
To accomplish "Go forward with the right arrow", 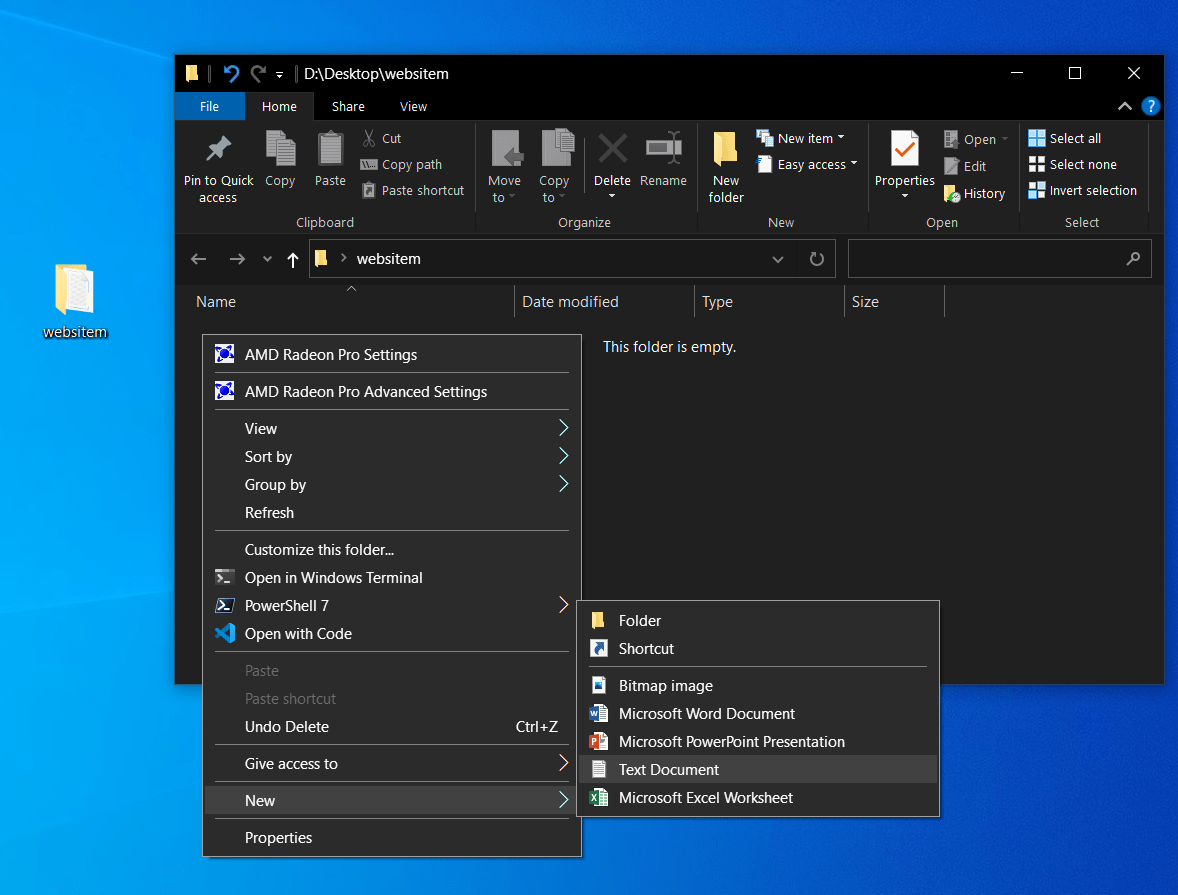I will (237, 259).
